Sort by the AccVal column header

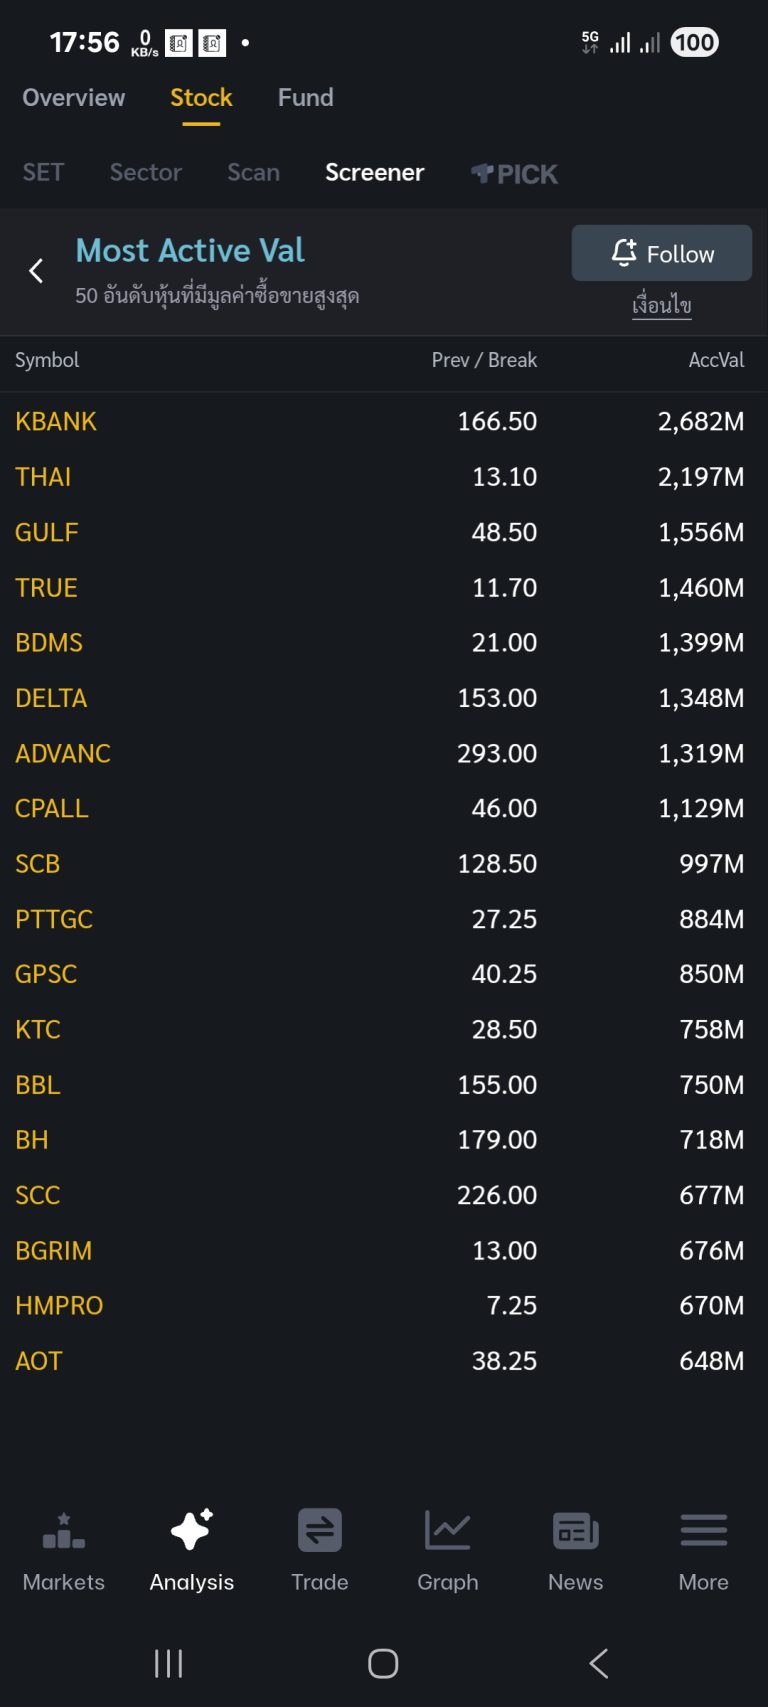click(716, 360)
